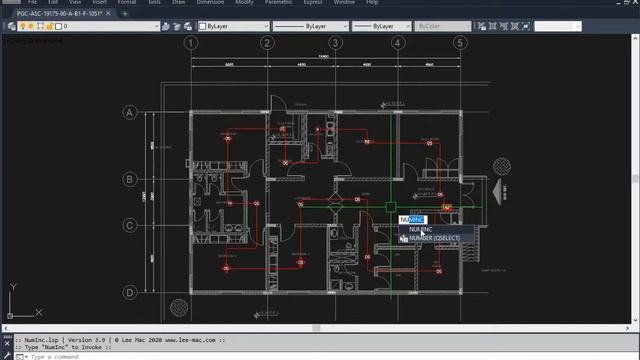Click the fifth viewport toolbar icon

coord(526,27)
